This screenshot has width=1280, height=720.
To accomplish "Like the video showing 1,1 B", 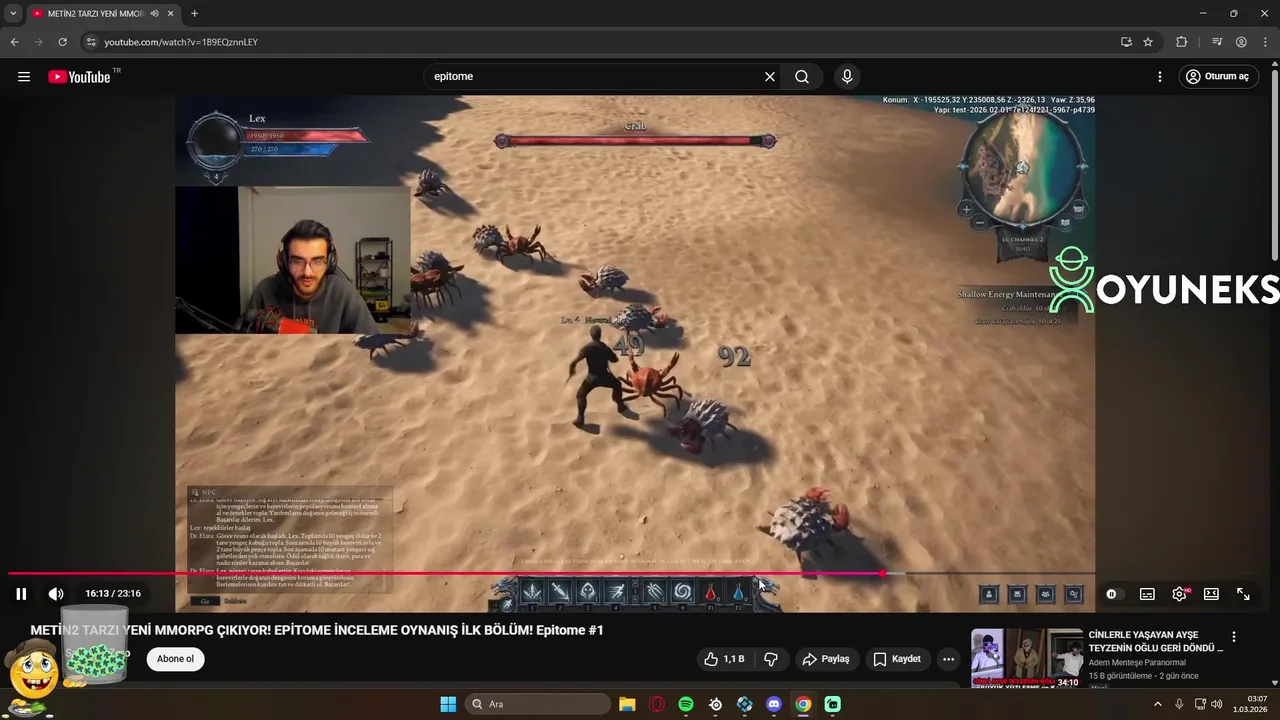I will [x=724, y=659].
